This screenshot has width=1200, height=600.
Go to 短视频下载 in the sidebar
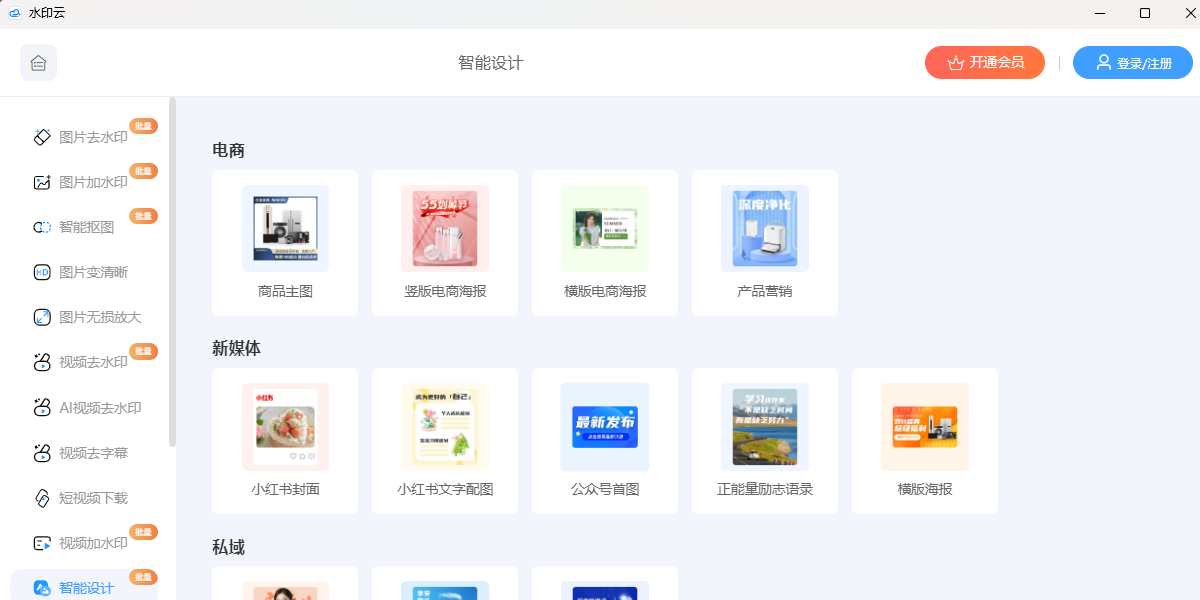[84, 498]
